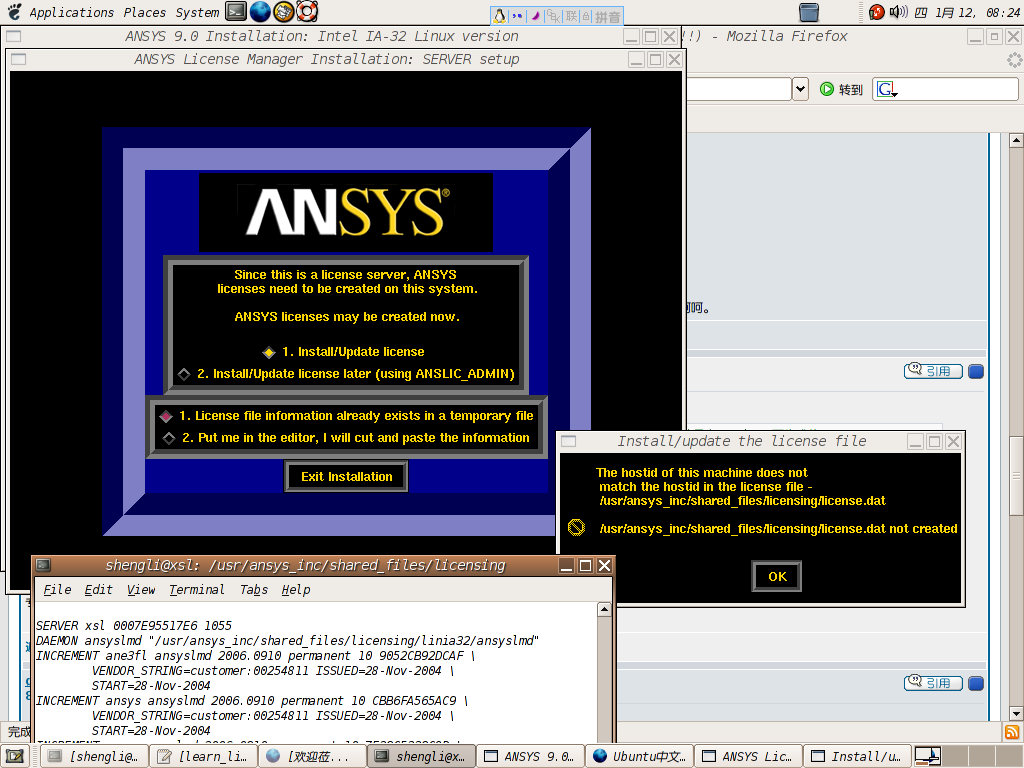The image size is (1024, 768).
Task: Toggle the moon-shaped width icon on input bar
Action: 535,16
